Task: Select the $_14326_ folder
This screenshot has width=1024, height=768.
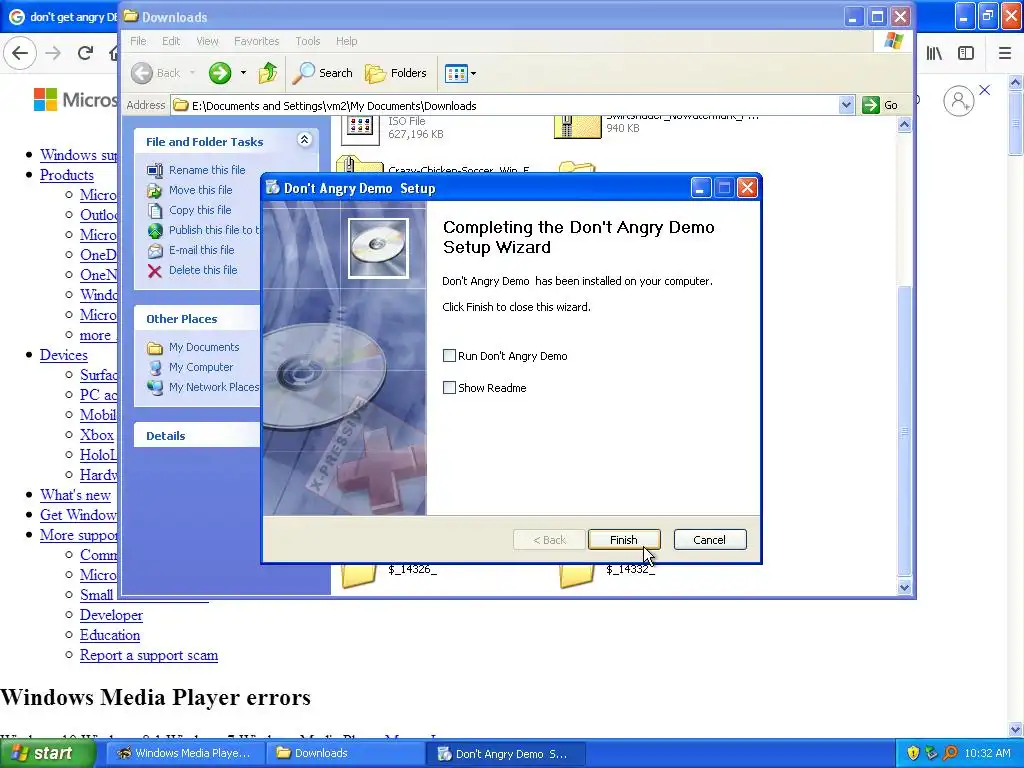Action: [359, 575]
